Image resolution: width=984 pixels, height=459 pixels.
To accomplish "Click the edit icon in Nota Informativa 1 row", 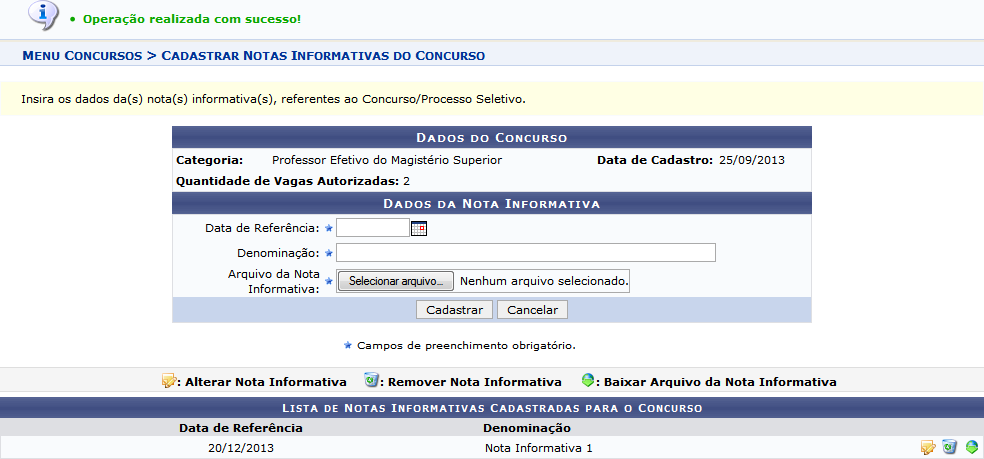I will (x=928, y=448).
